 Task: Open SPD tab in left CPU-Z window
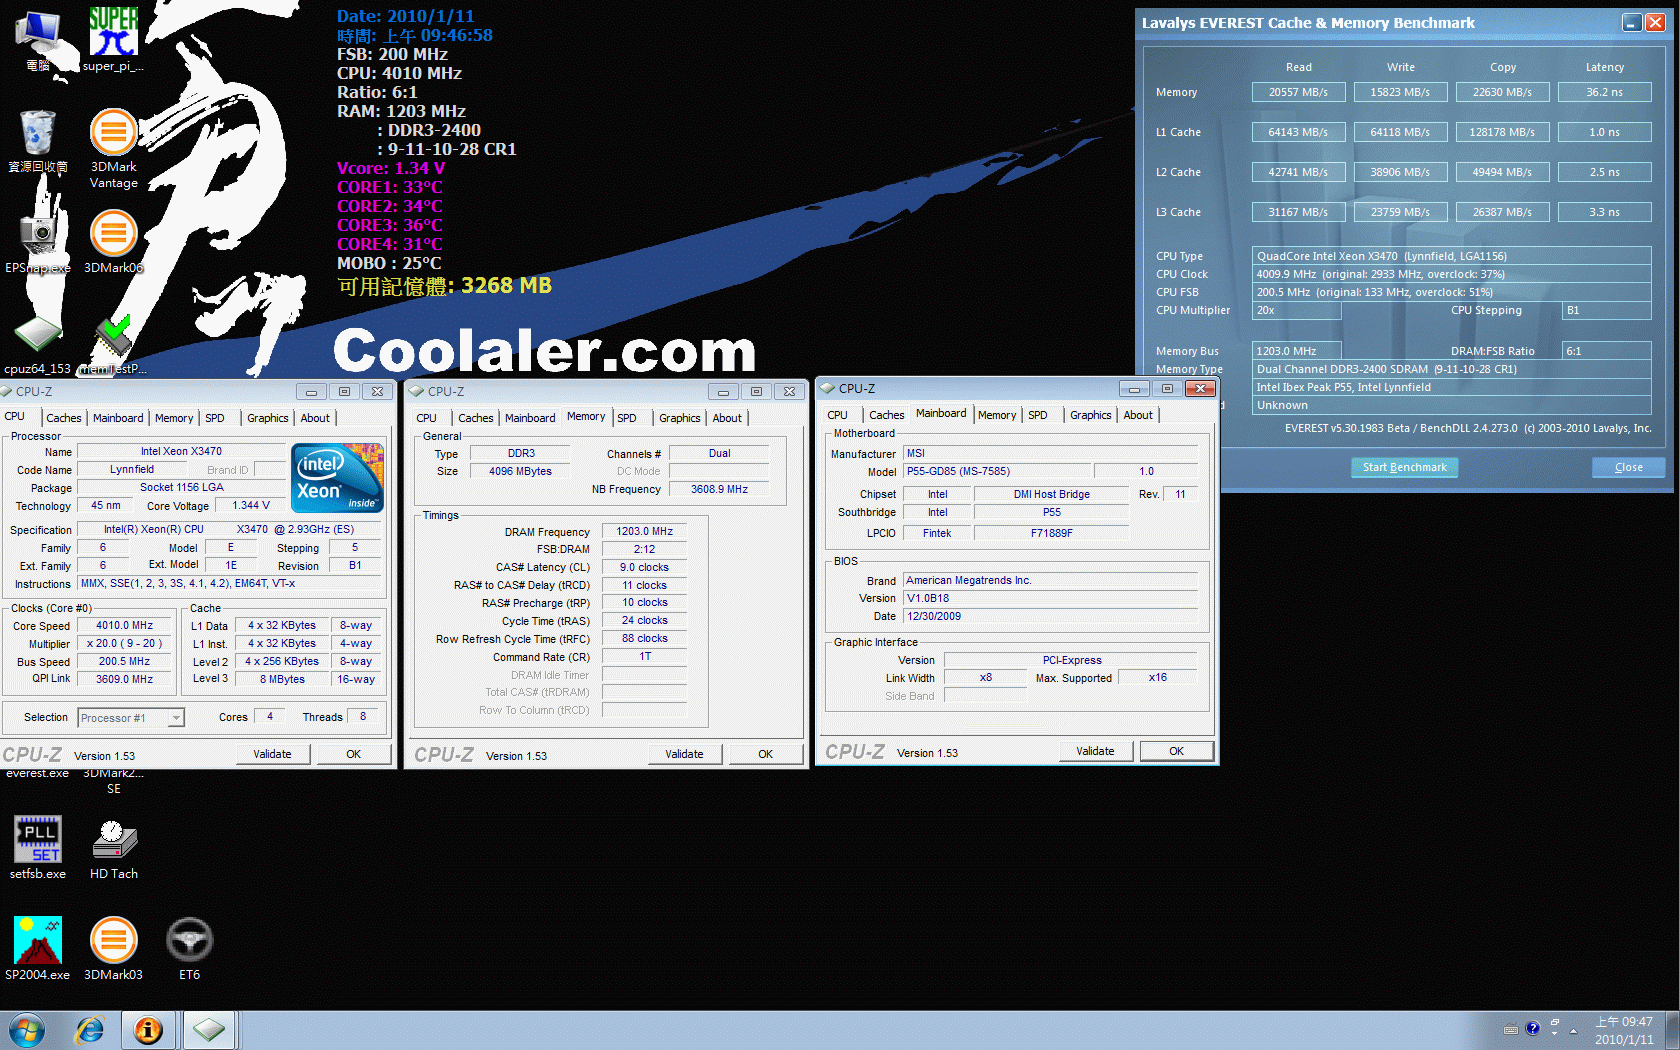[215, 418]
